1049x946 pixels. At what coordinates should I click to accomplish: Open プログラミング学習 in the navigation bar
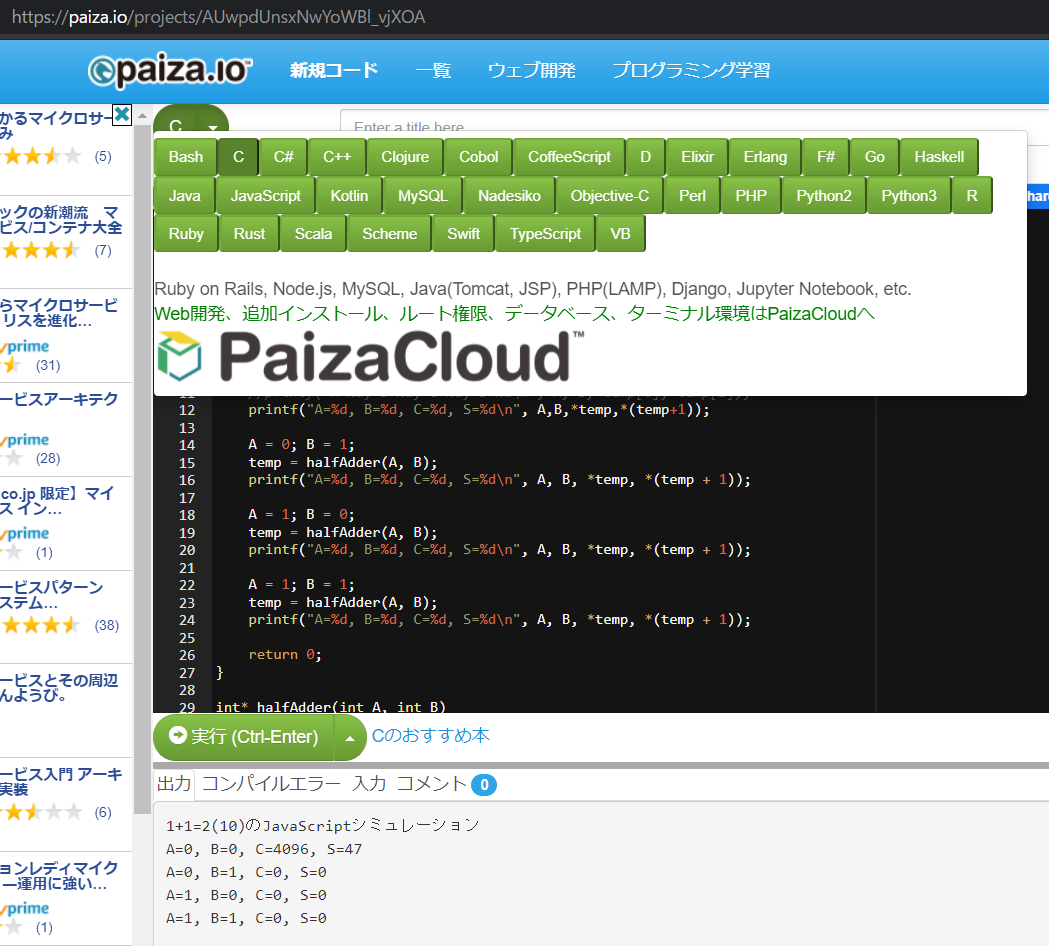(x=691, y=71)
